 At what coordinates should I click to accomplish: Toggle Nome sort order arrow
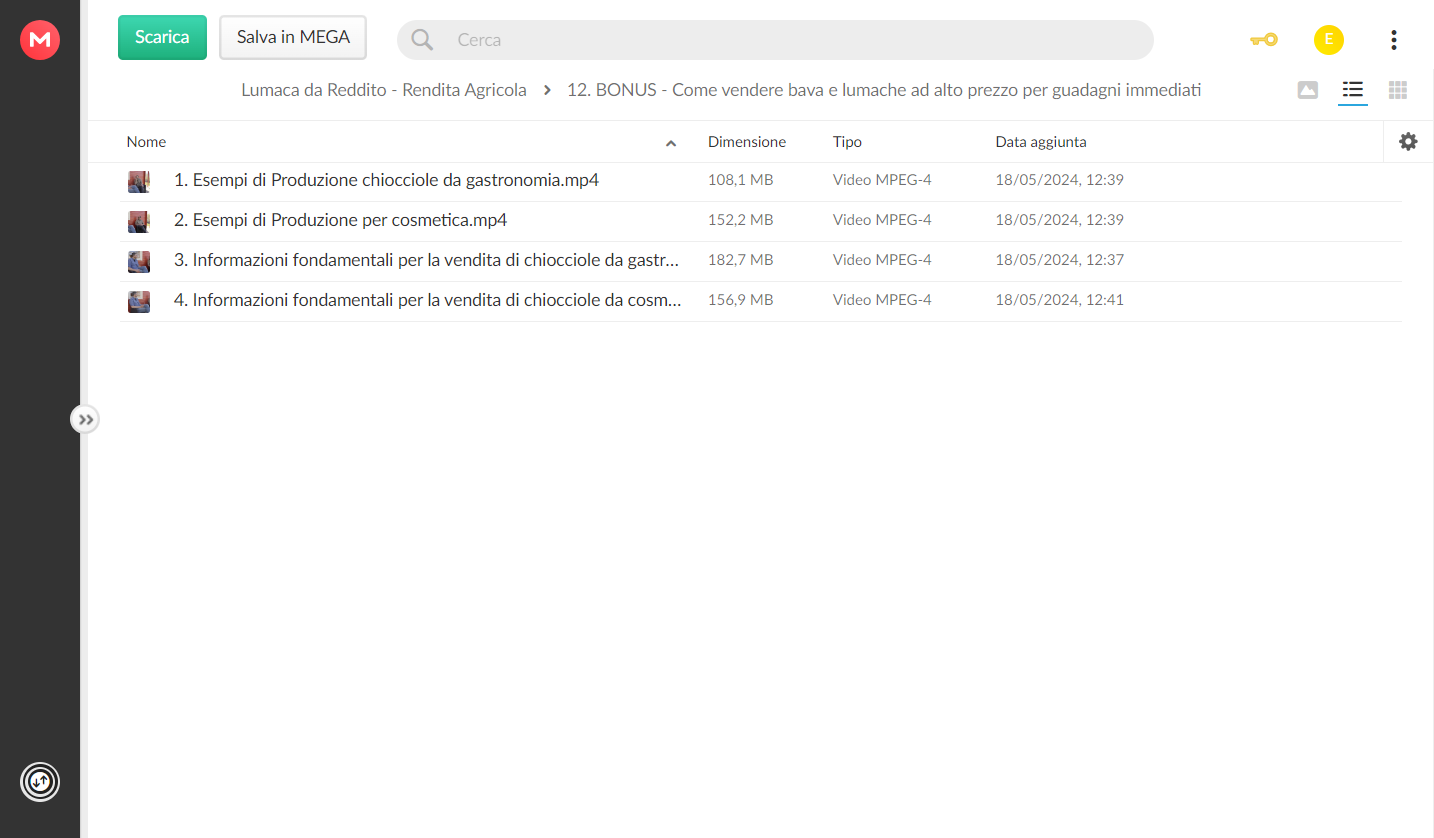click(x=671, y=143)
